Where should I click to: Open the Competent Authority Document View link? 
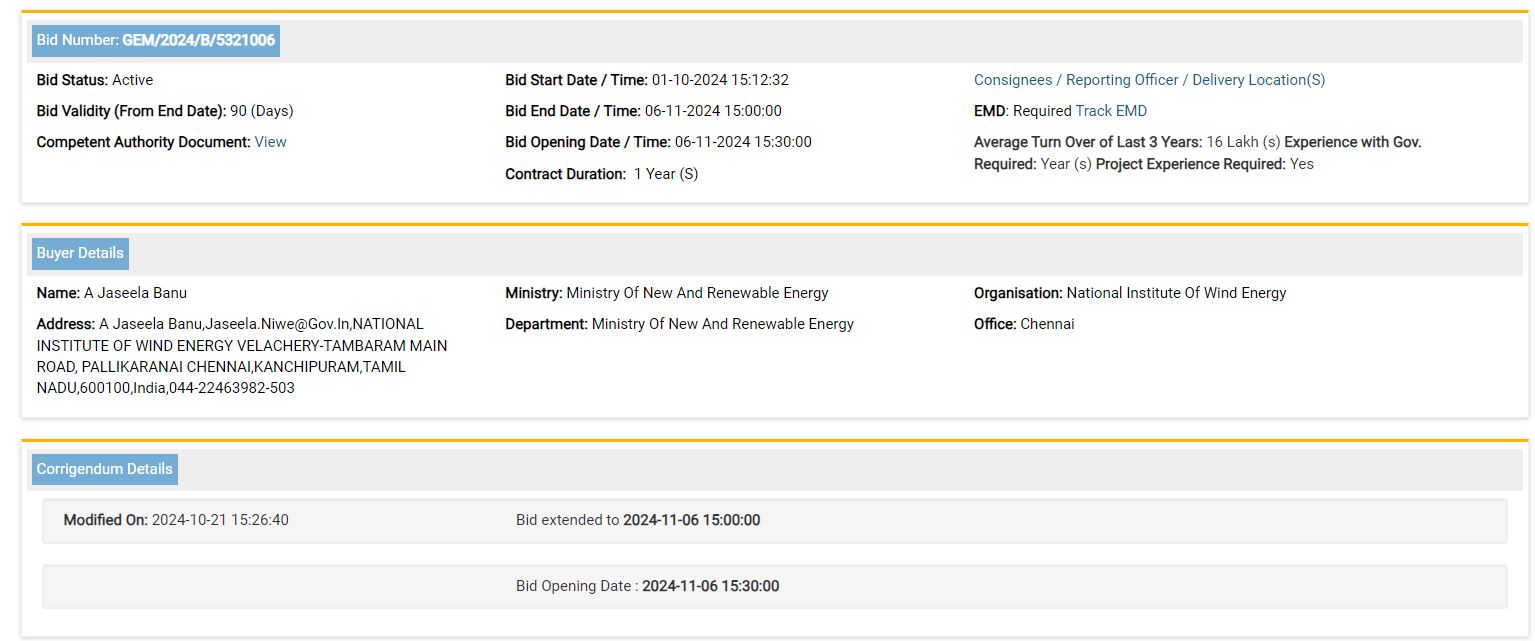point(270,142)
